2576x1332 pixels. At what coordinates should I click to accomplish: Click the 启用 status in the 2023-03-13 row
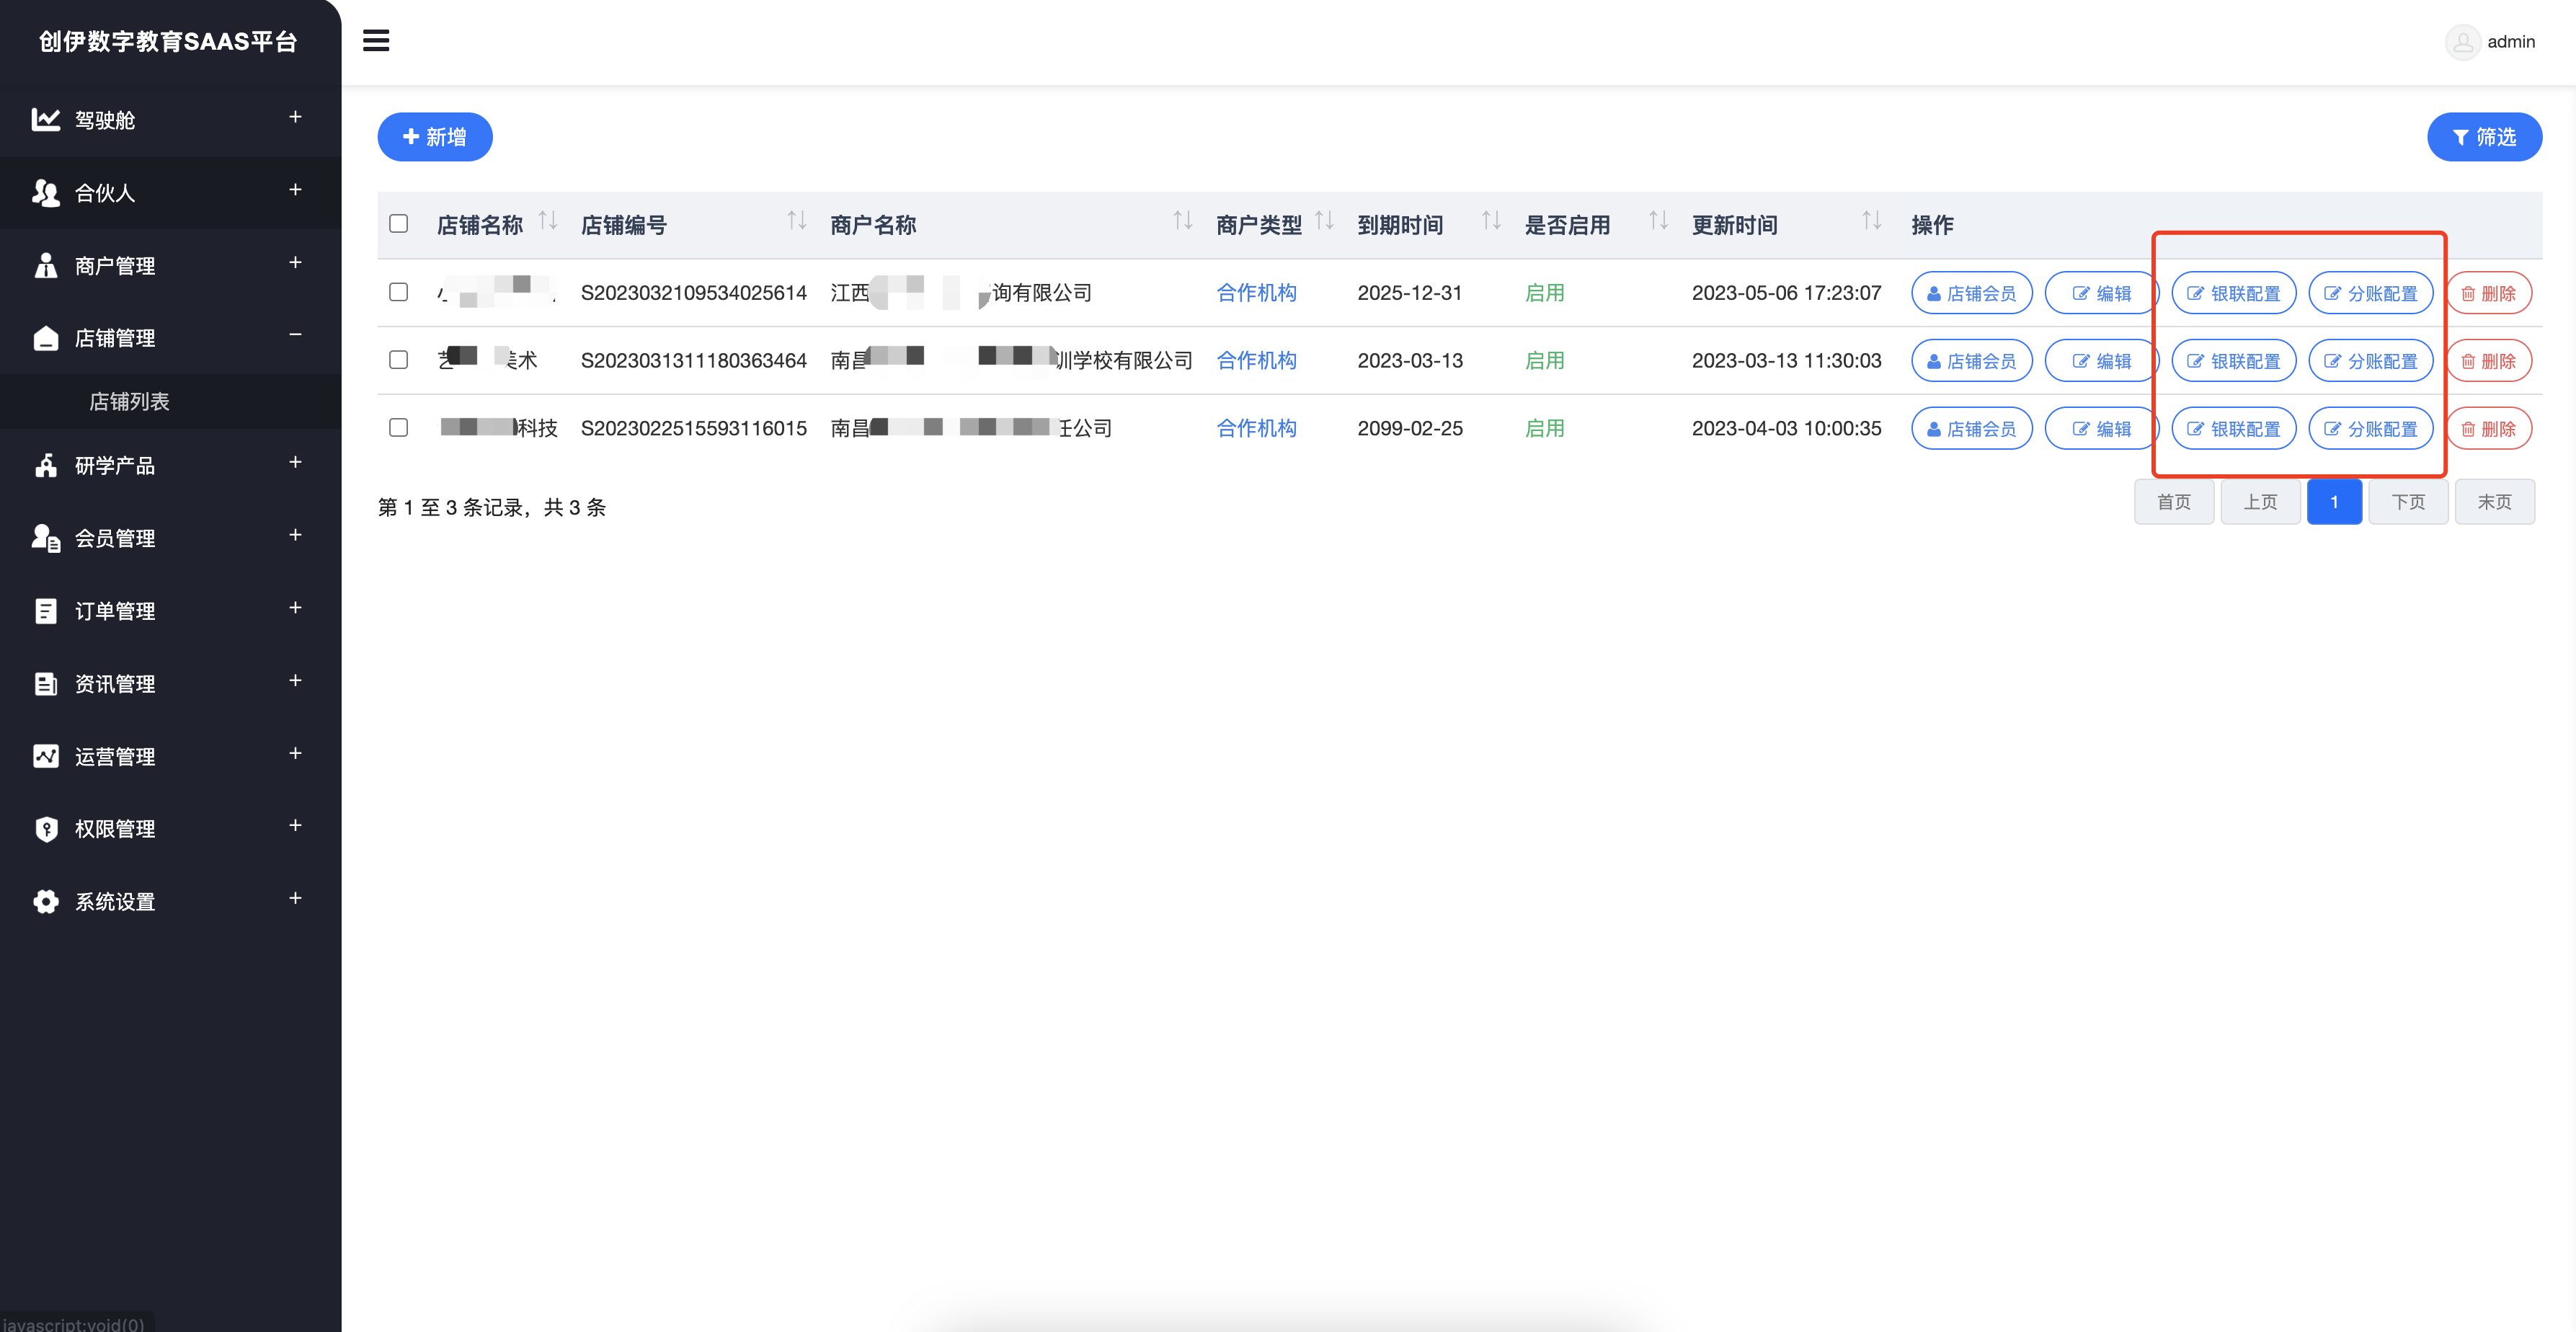1544,361
